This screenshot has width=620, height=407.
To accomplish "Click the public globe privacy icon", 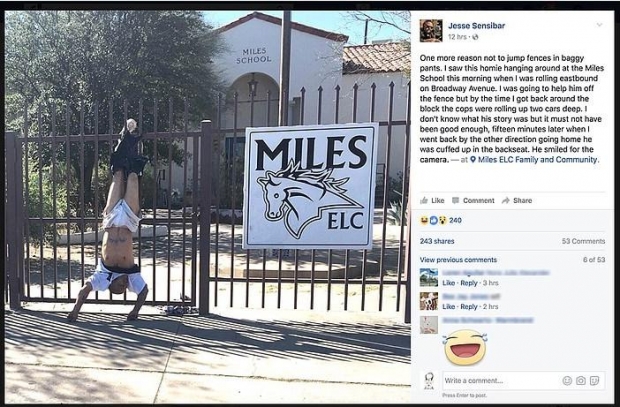I will pos(475,37).
